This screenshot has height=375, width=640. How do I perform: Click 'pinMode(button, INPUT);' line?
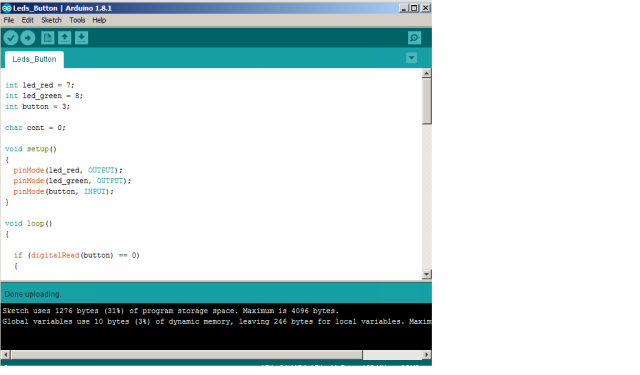(x=64, y=191)
